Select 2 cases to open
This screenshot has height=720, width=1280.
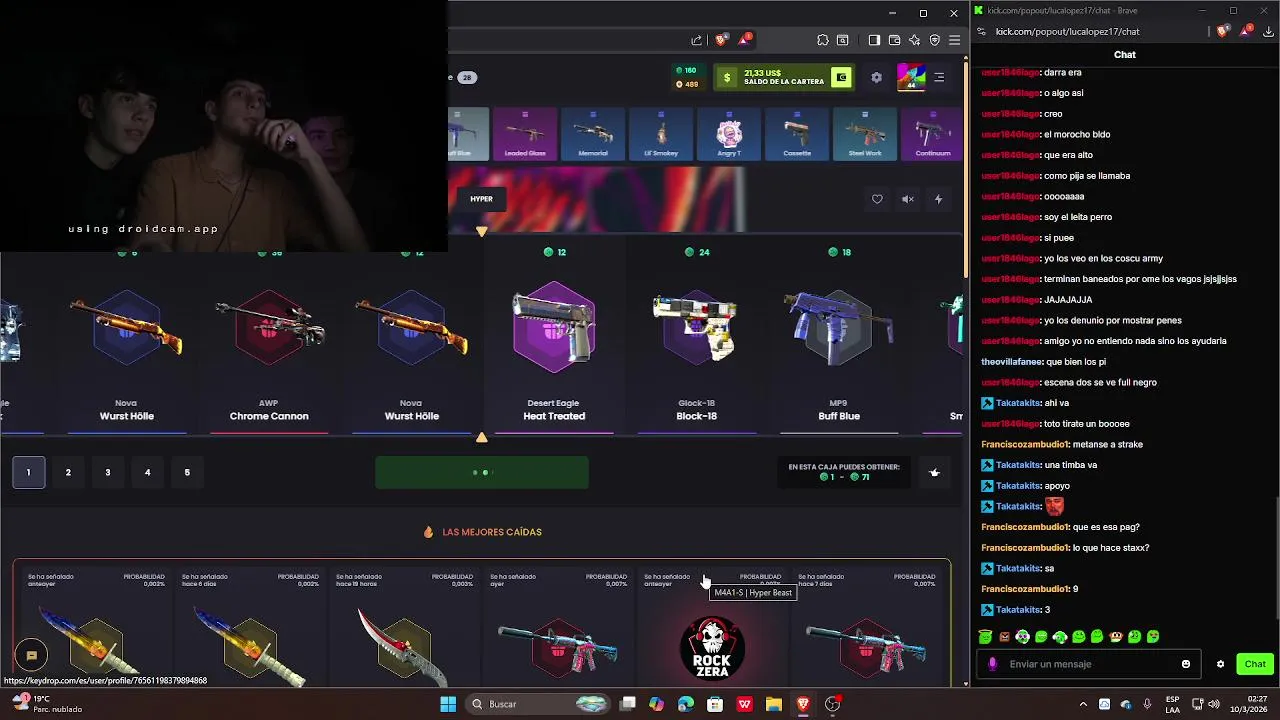[68, 472]
